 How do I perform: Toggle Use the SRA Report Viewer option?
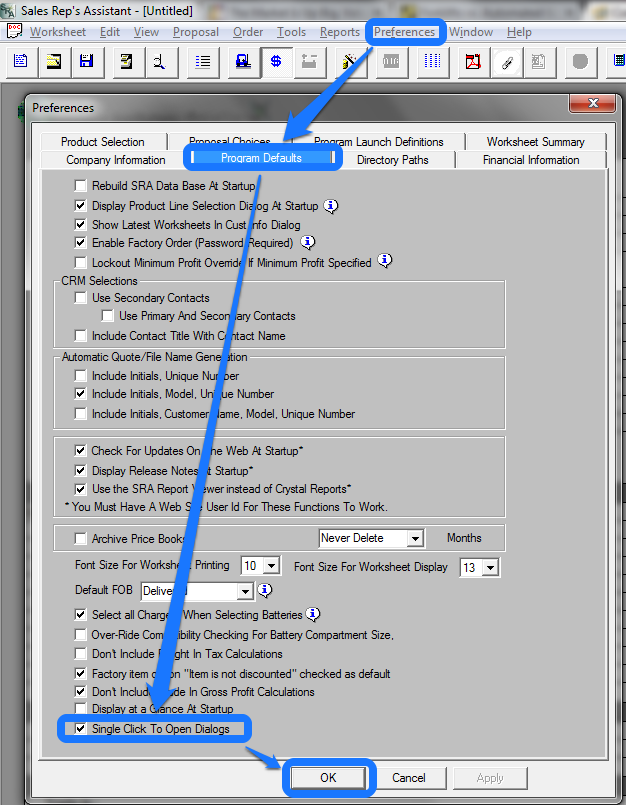coord(81,489)
